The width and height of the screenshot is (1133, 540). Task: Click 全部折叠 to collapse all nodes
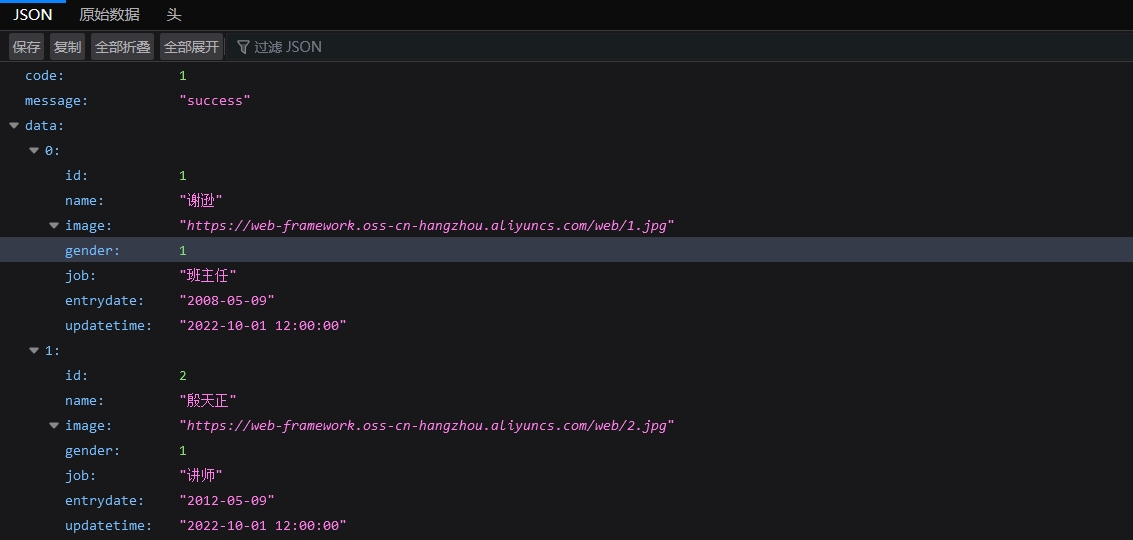(x=122, y=47)
